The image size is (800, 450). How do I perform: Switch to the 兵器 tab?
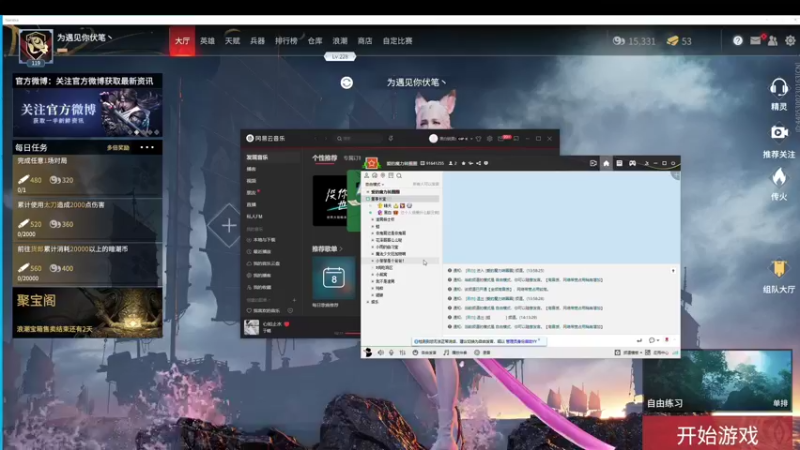pyautogui.click(x=257, y=41)
